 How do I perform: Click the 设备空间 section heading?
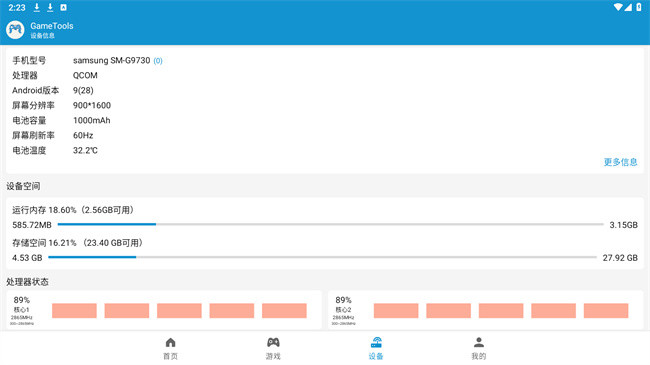[23, 186]
